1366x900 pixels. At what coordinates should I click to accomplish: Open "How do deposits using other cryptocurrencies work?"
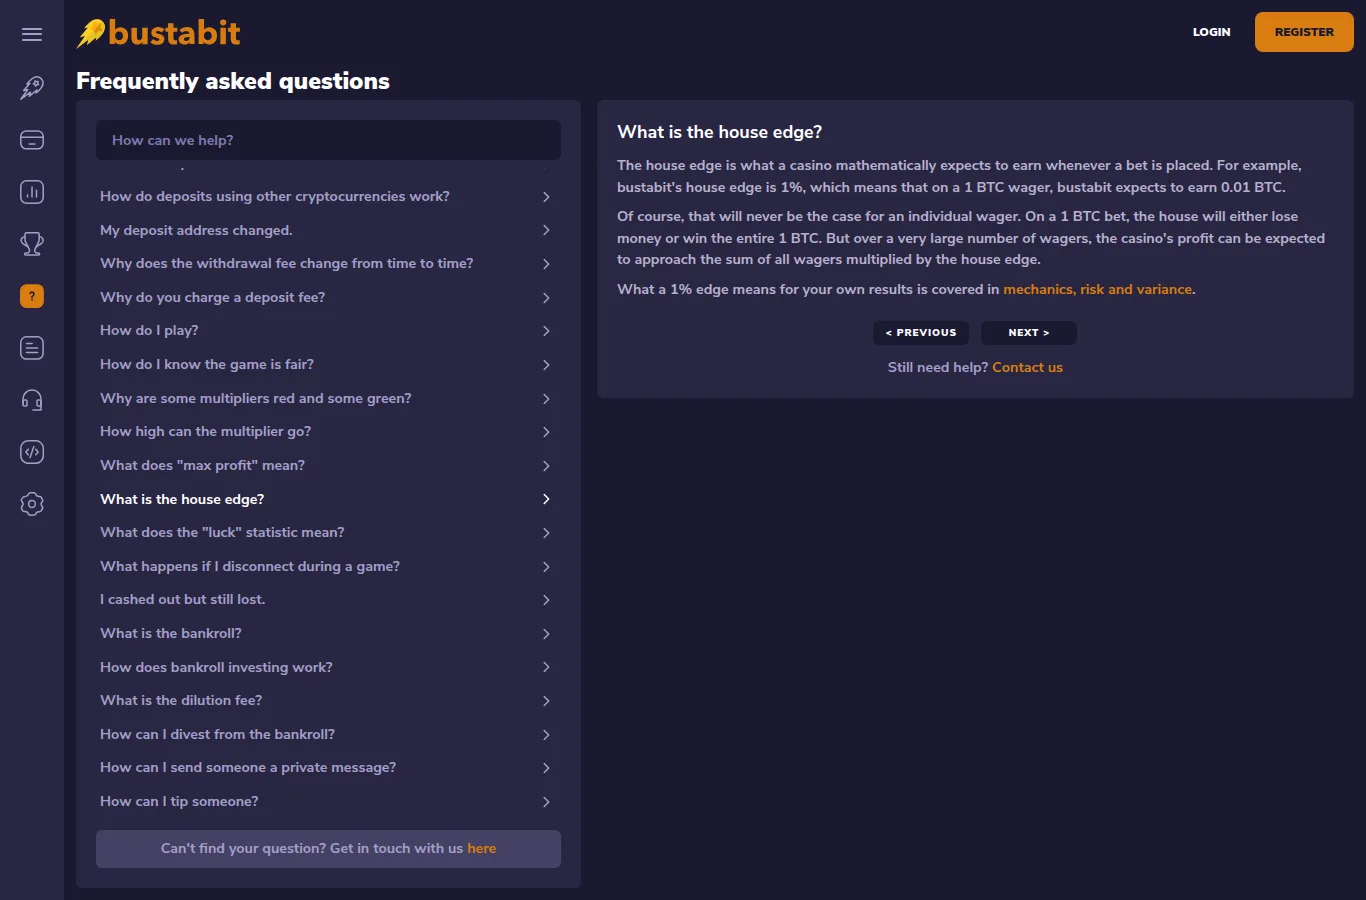(x=328, y=197)
